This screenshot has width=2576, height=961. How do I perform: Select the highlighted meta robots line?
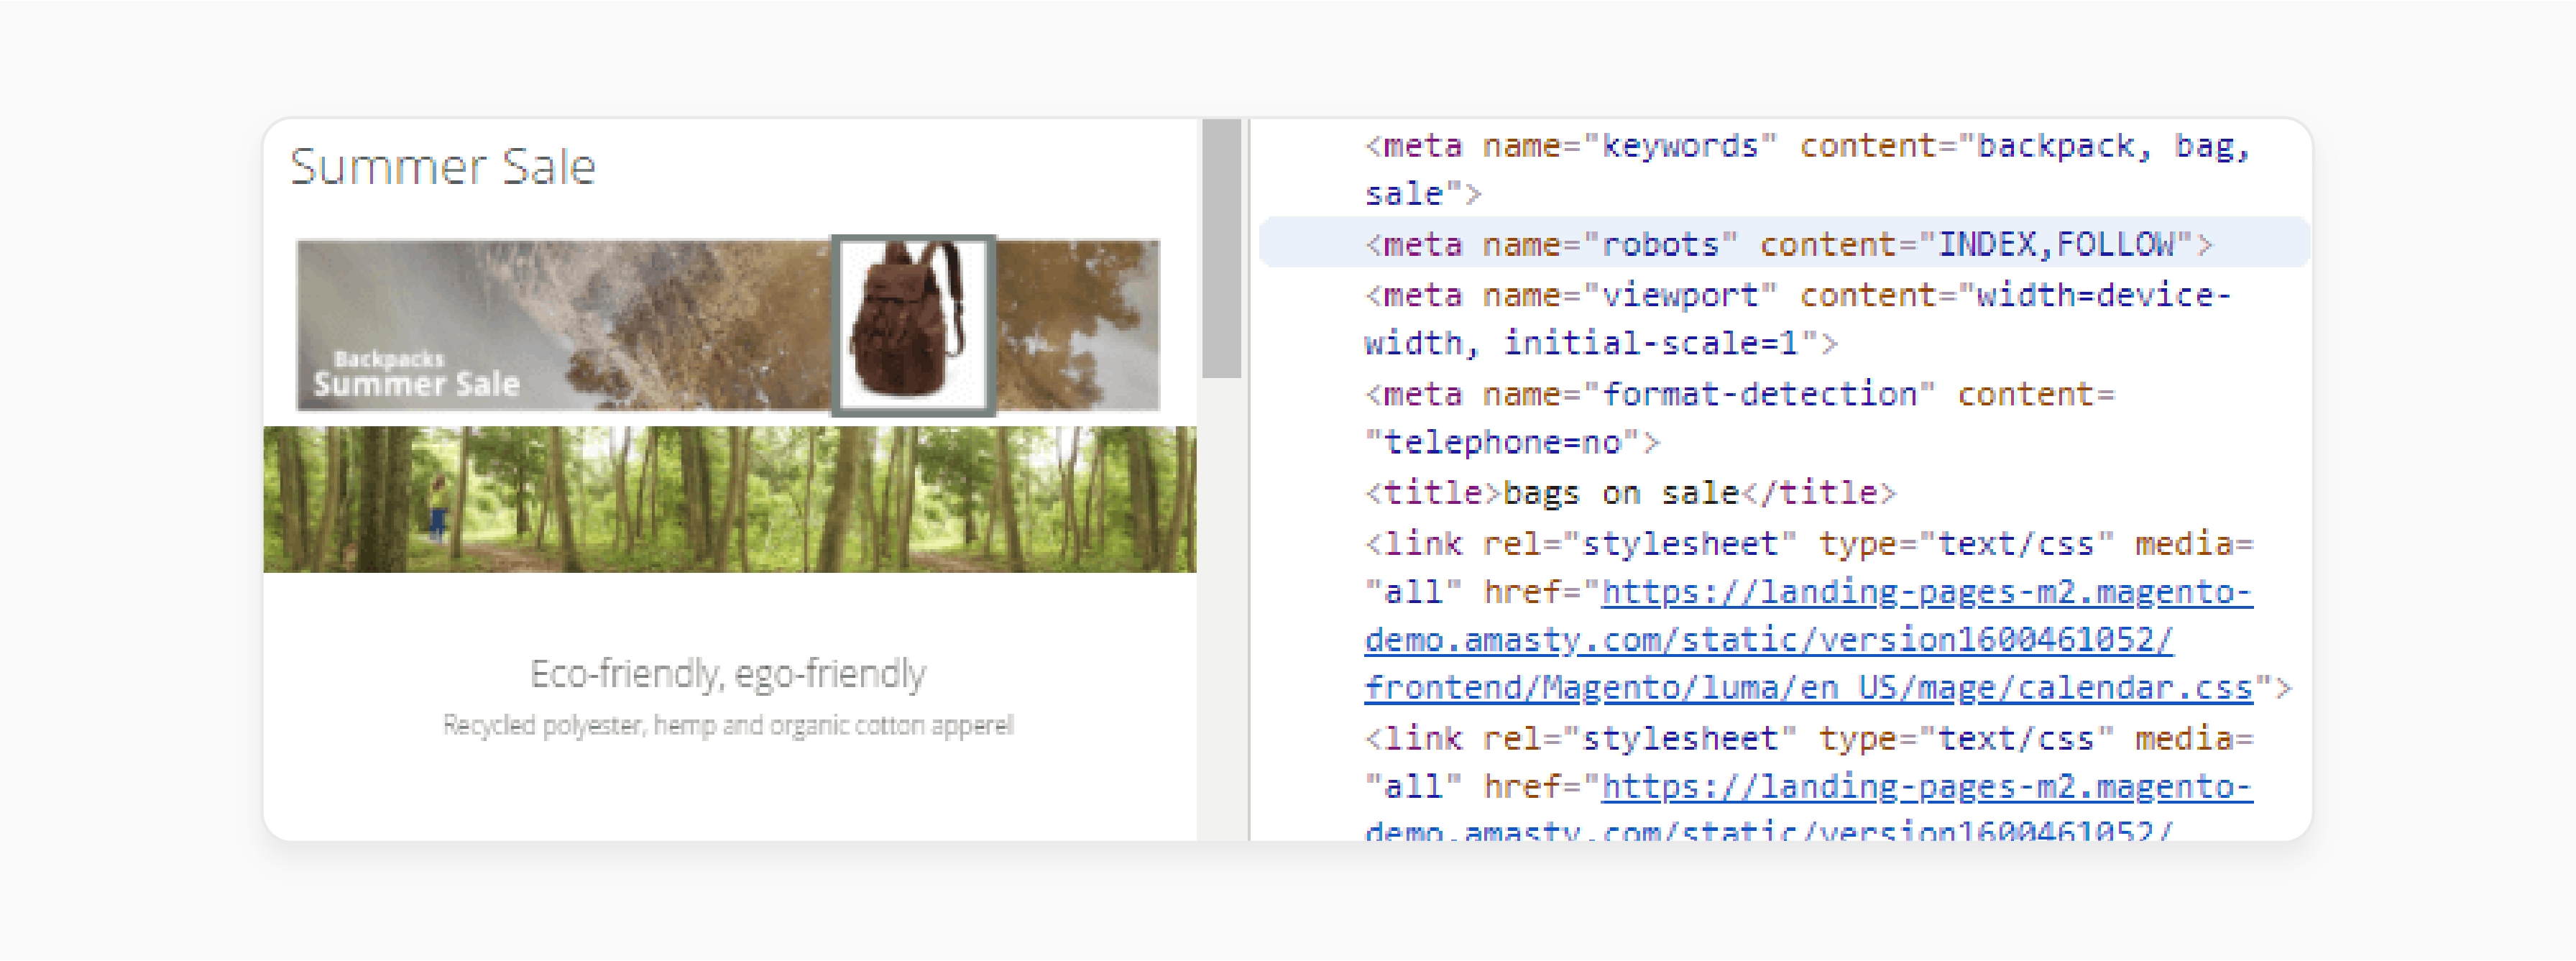(x=1784, y=243)
